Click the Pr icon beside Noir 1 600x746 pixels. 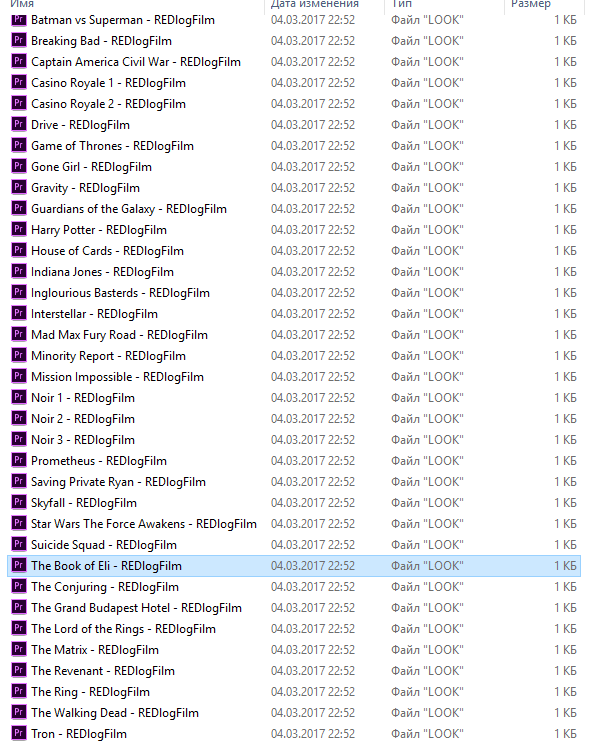19,398
